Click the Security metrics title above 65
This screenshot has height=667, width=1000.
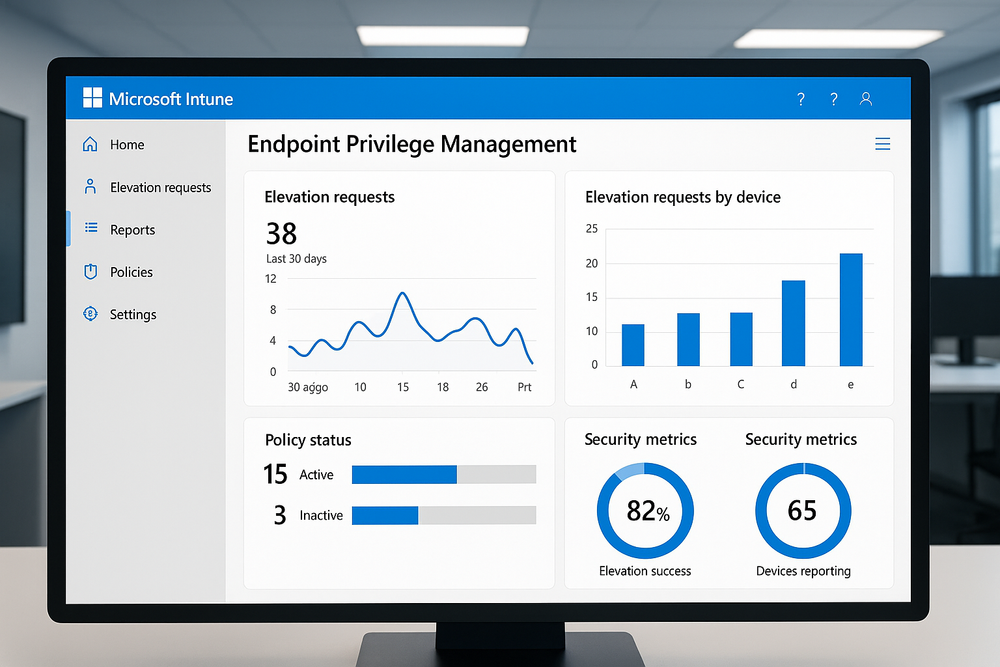tap(801, 439)
